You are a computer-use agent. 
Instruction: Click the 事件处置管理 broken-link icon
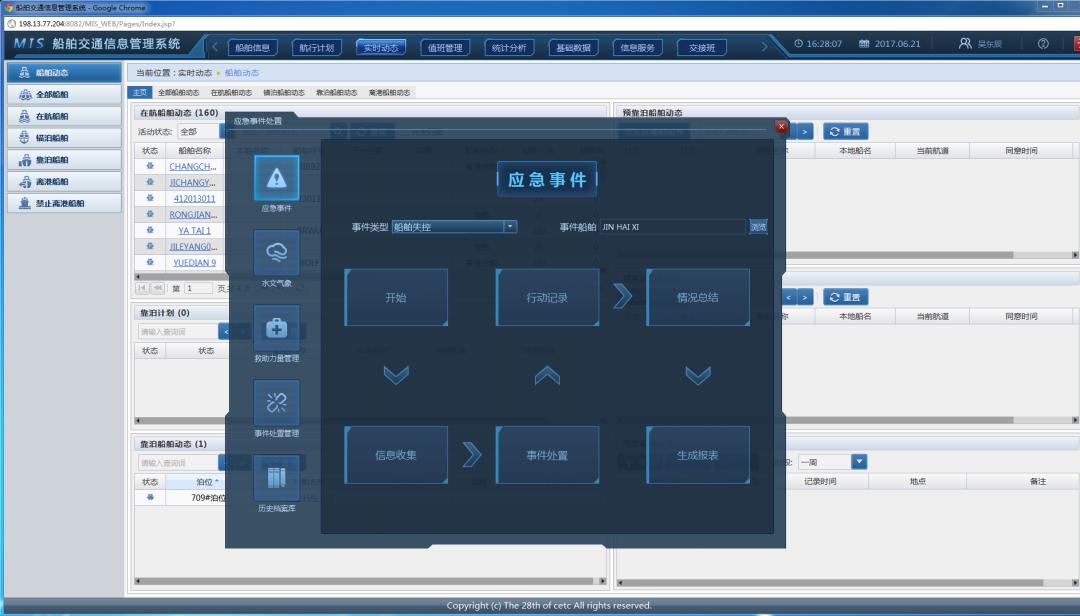click(276, 403)
